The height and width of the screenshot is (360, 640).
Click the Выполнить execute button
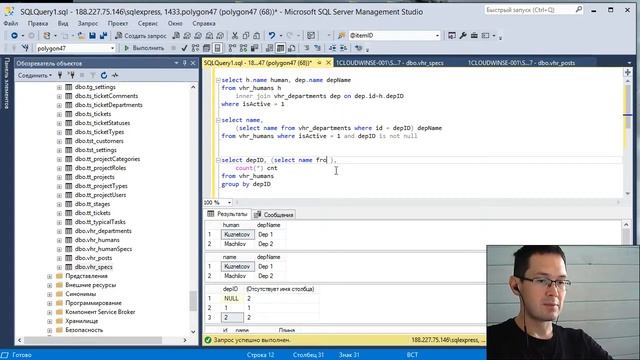[144, 48]
